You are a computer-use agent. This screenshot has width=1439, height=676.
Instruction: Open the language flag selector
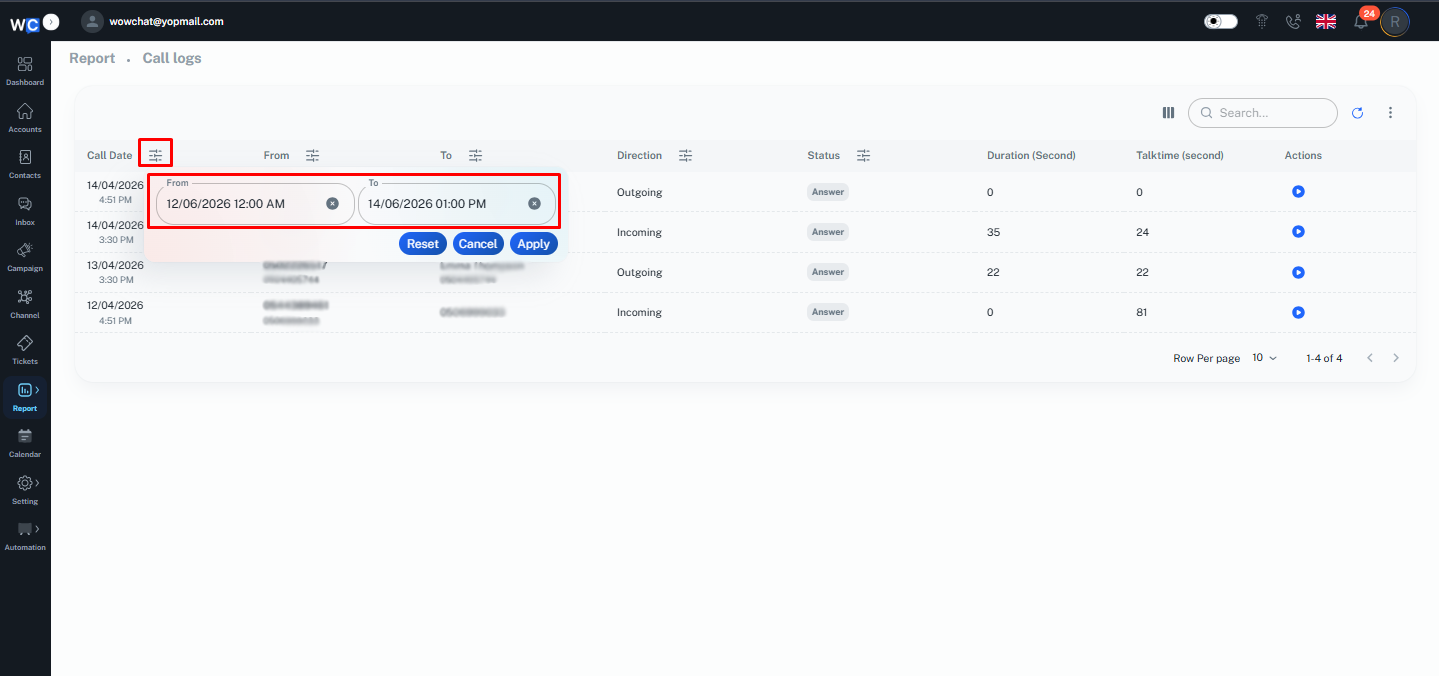pyautogui.click(x=1326, y=21)
